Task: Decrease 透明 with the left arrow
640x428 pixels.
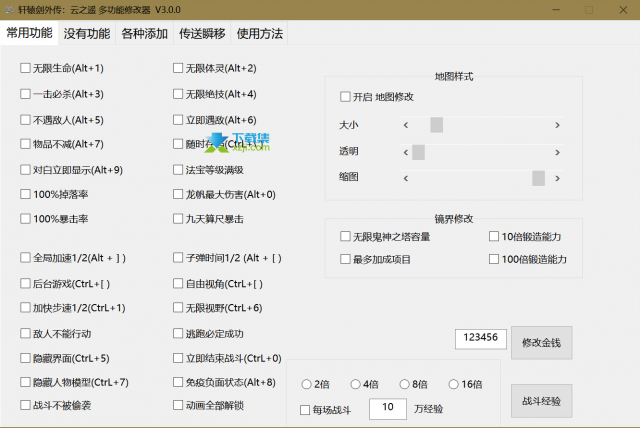Action: (x=406, y=152)
